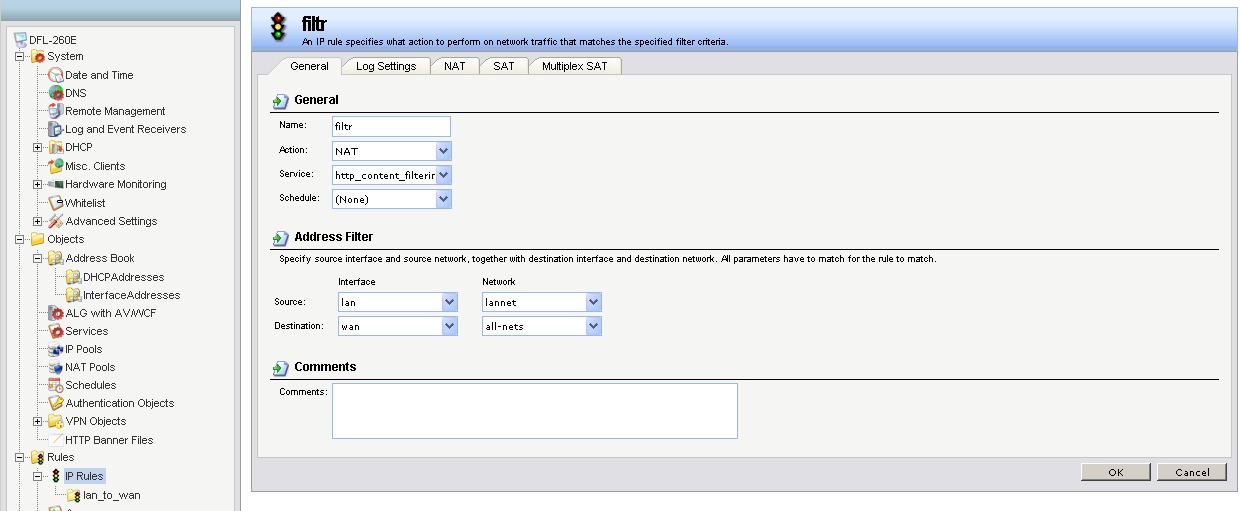
Task: Expand the Hardware Monitoring node
Action: 38,185
